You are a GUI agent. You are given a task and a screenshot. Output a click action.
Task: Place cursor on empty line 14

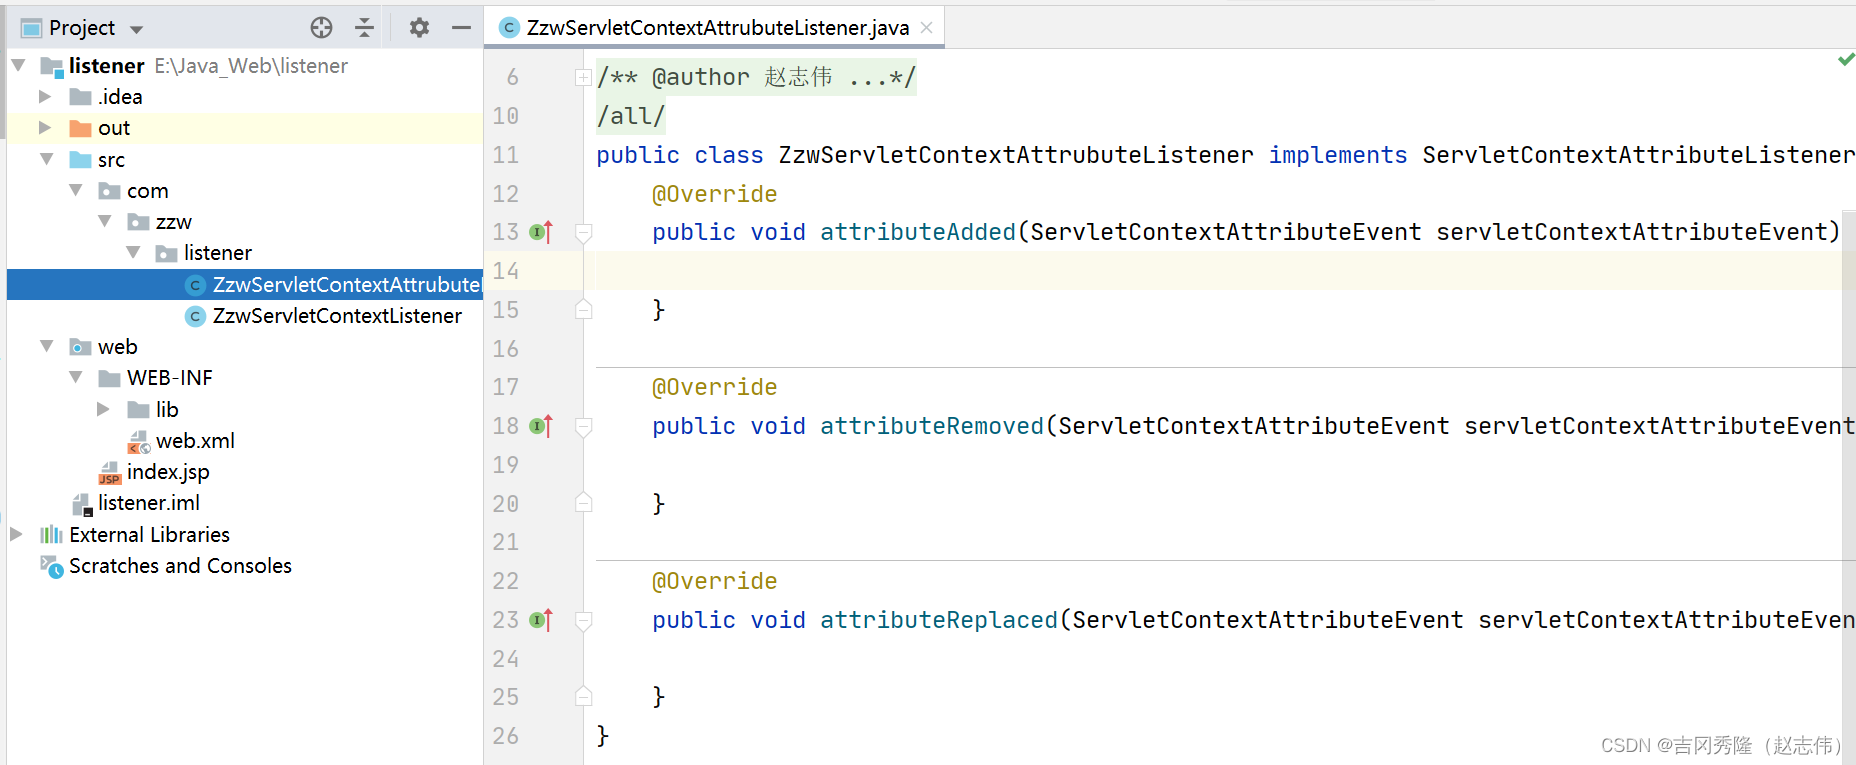(x=1218, y=271)
